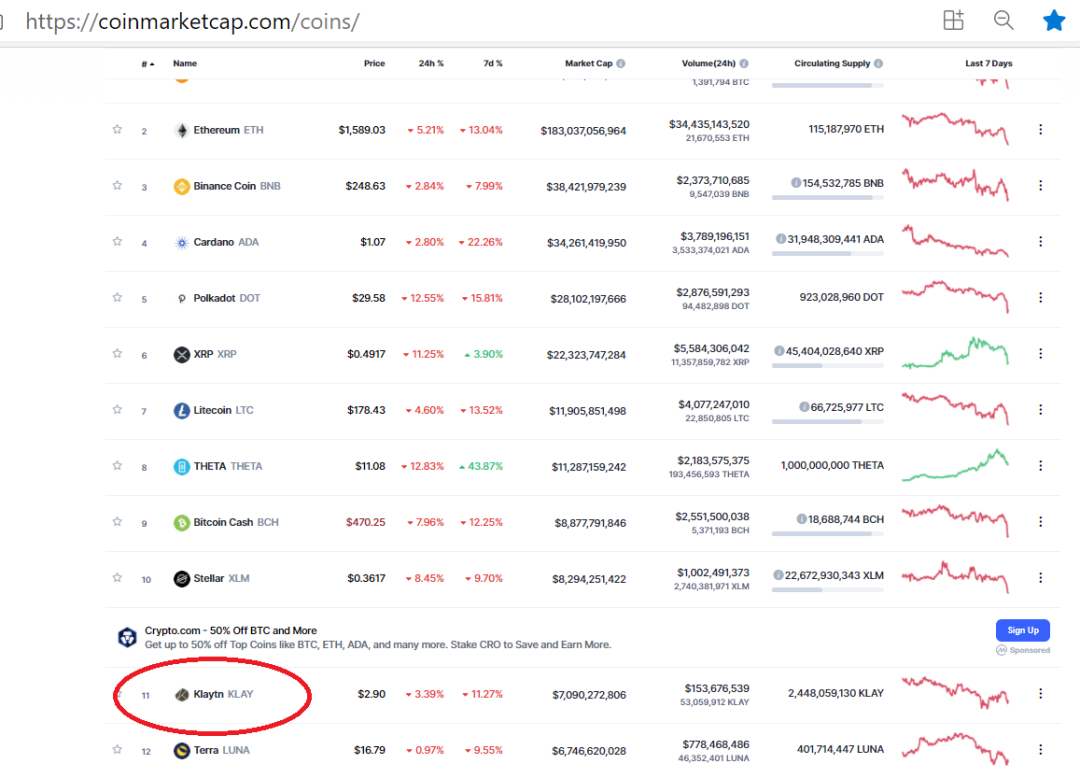This screenshot has width=1080, height=778.
Task: Open Cardano row options menu
Action: click(1040, 242)
